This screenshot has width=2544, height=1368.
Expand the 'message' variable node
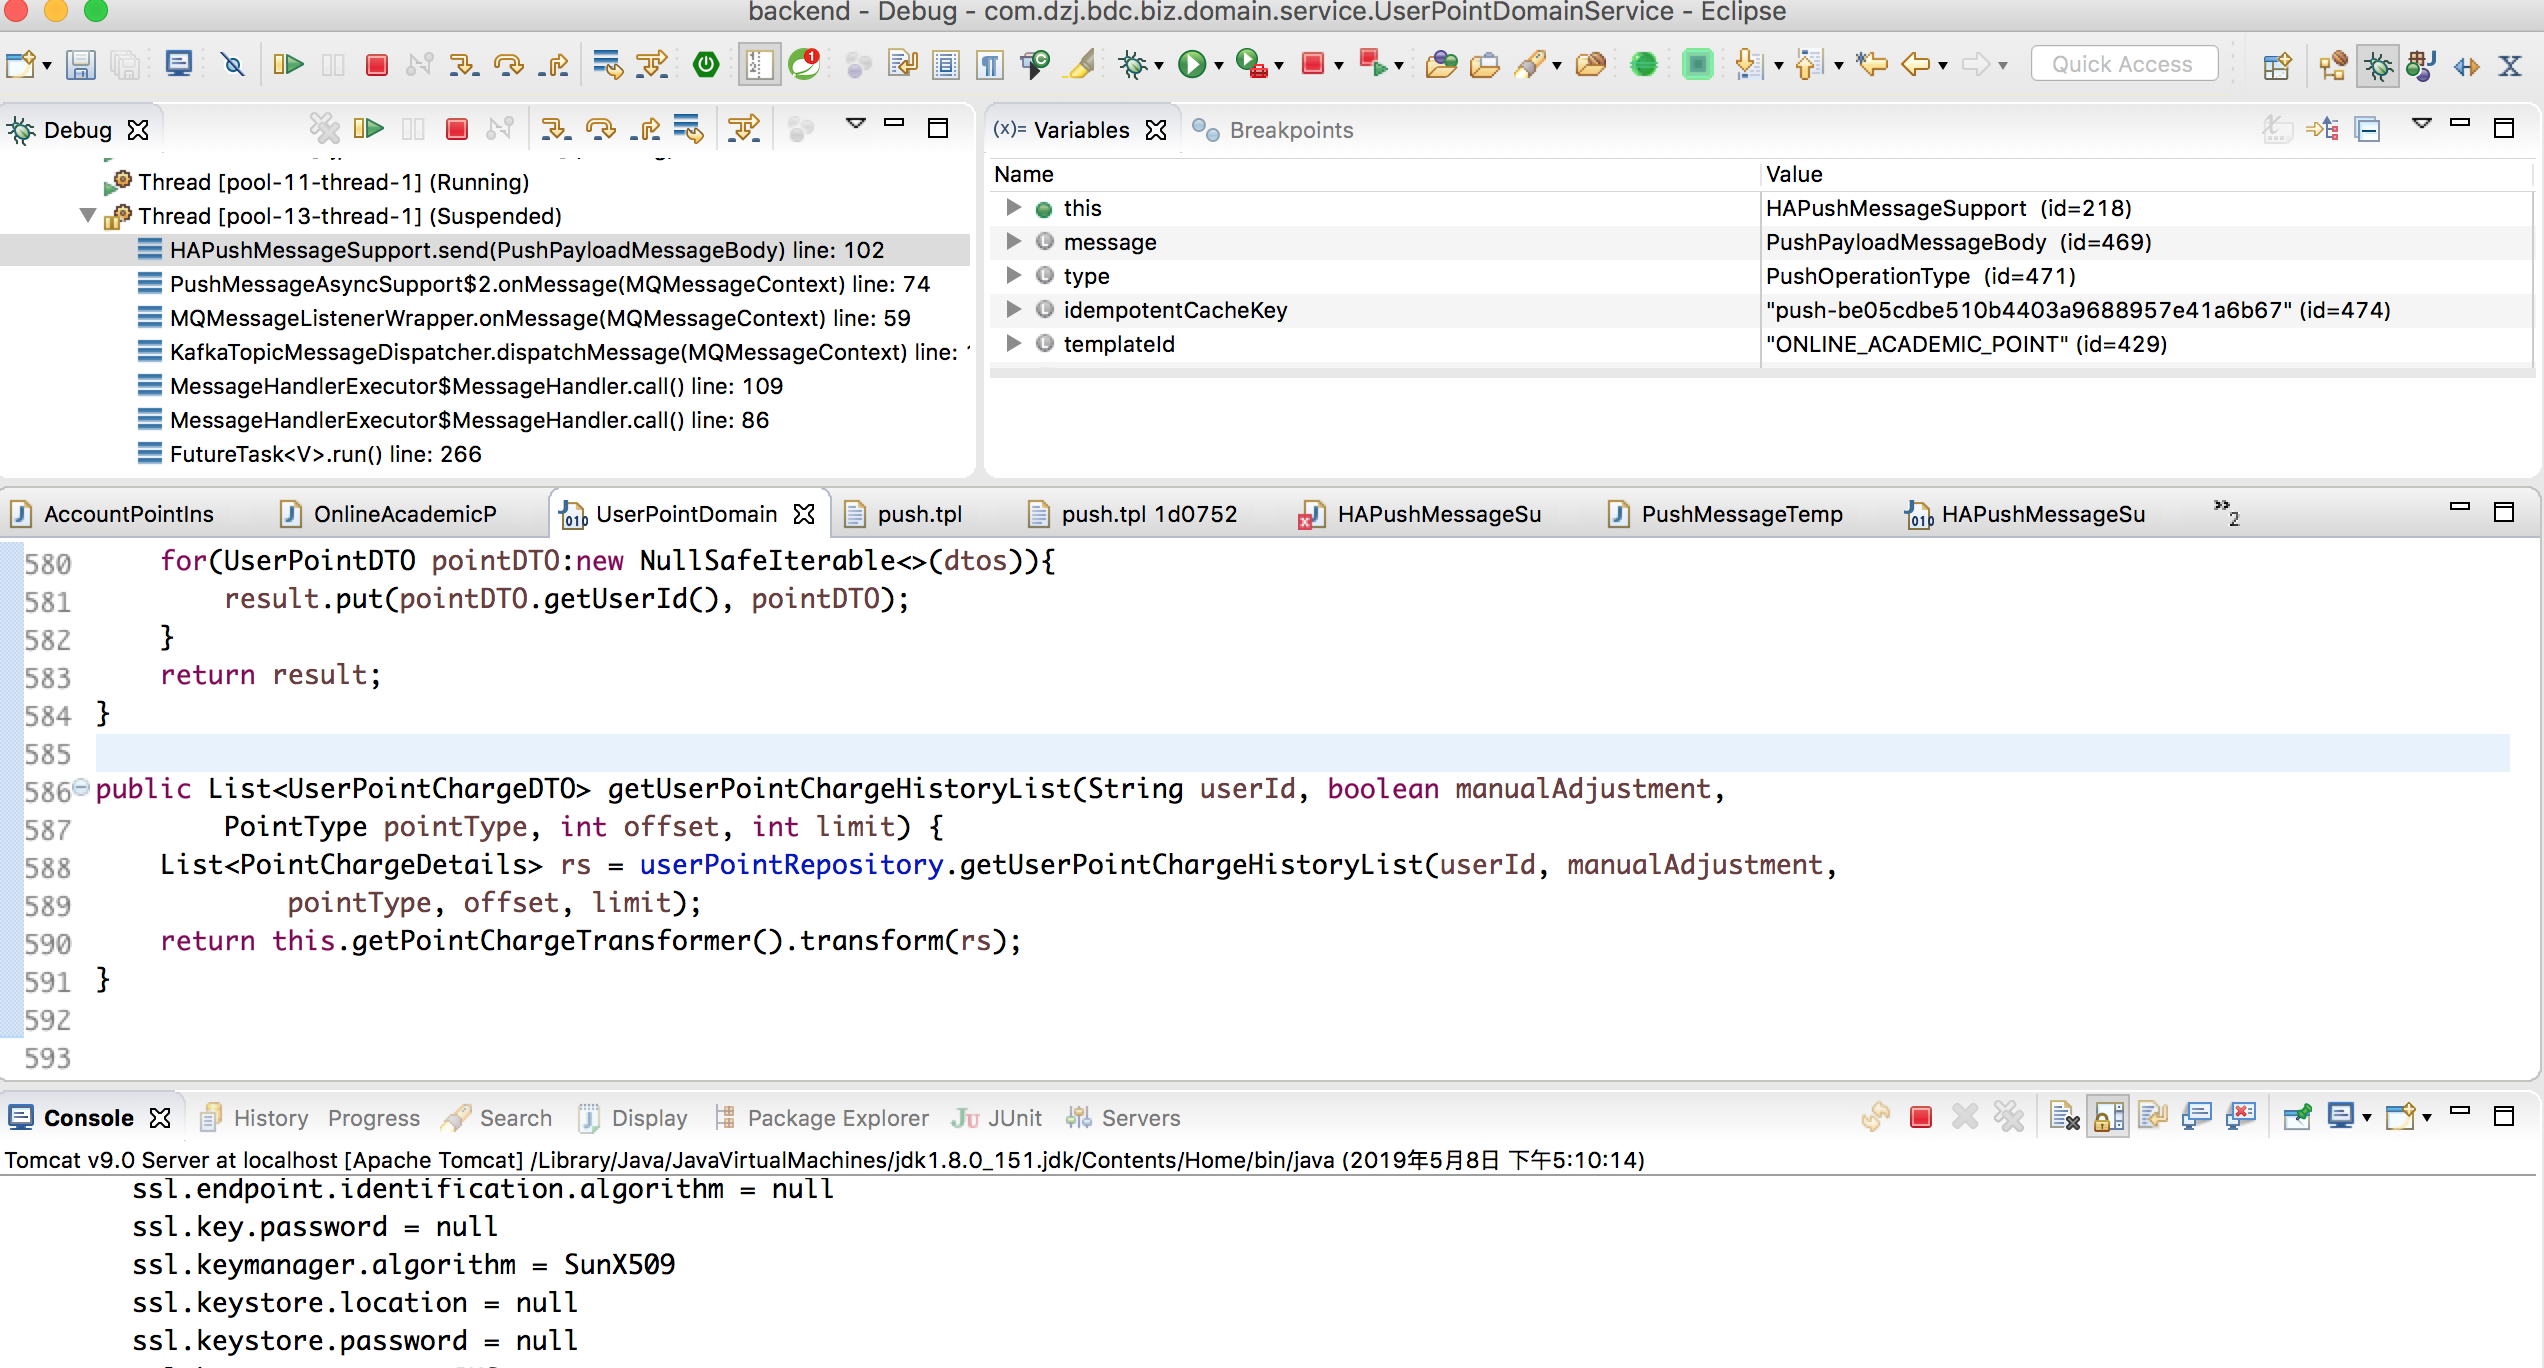click(1013, 242)
